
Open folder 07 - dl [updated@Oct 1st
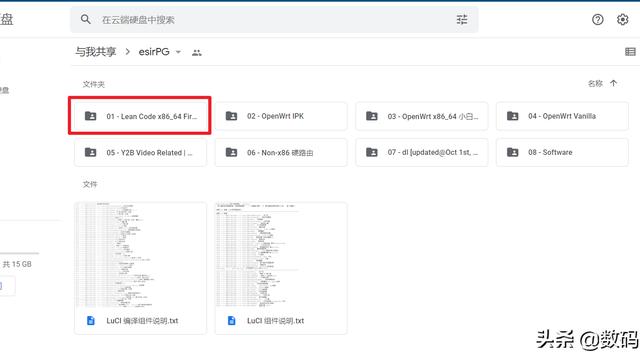422,152
